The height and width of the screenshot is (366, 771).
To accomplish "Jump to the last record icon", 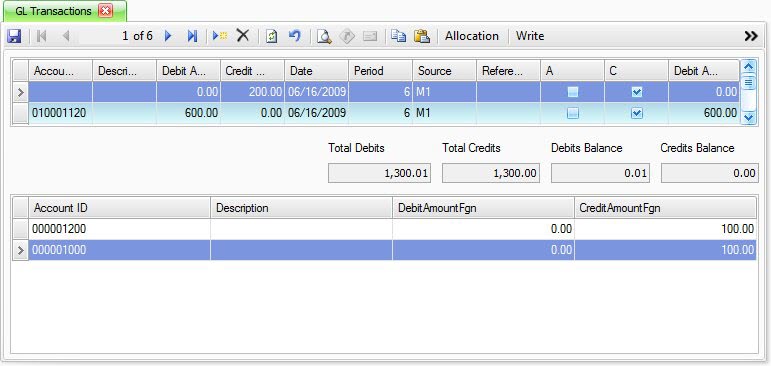I will tap(192, 36).
